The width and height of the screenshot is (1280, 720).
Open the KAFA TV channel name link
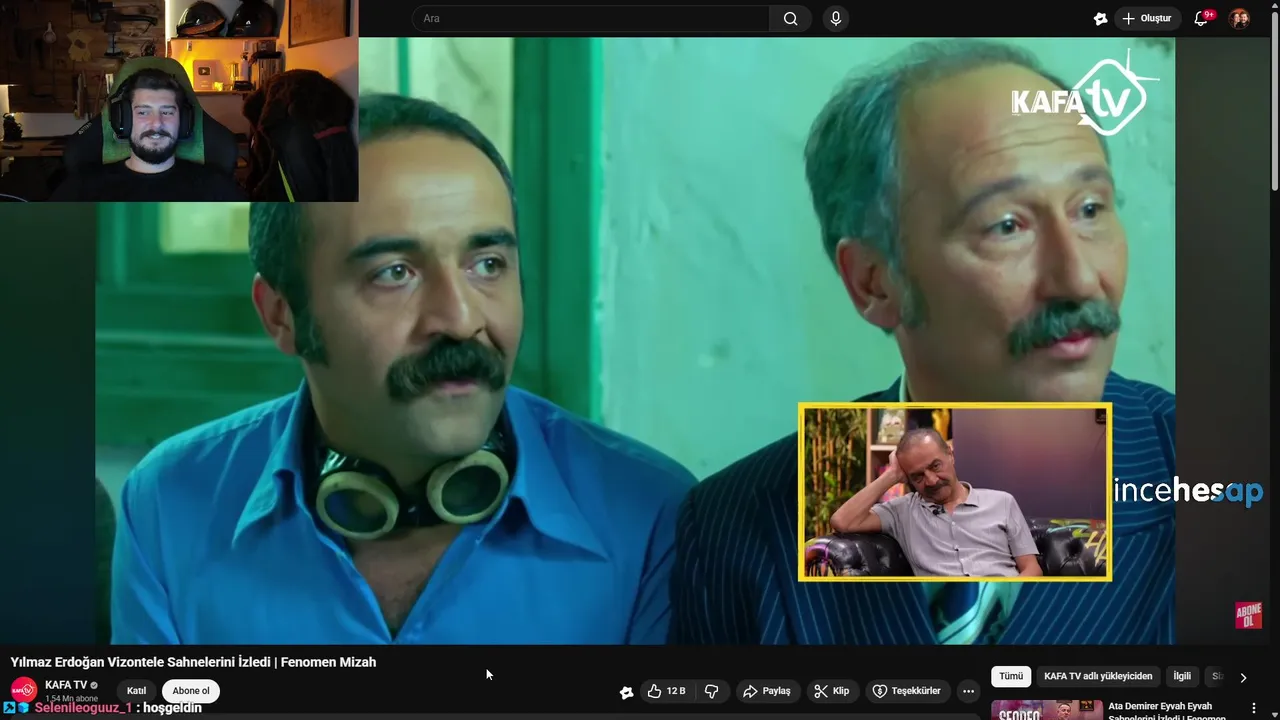[66, 685]
